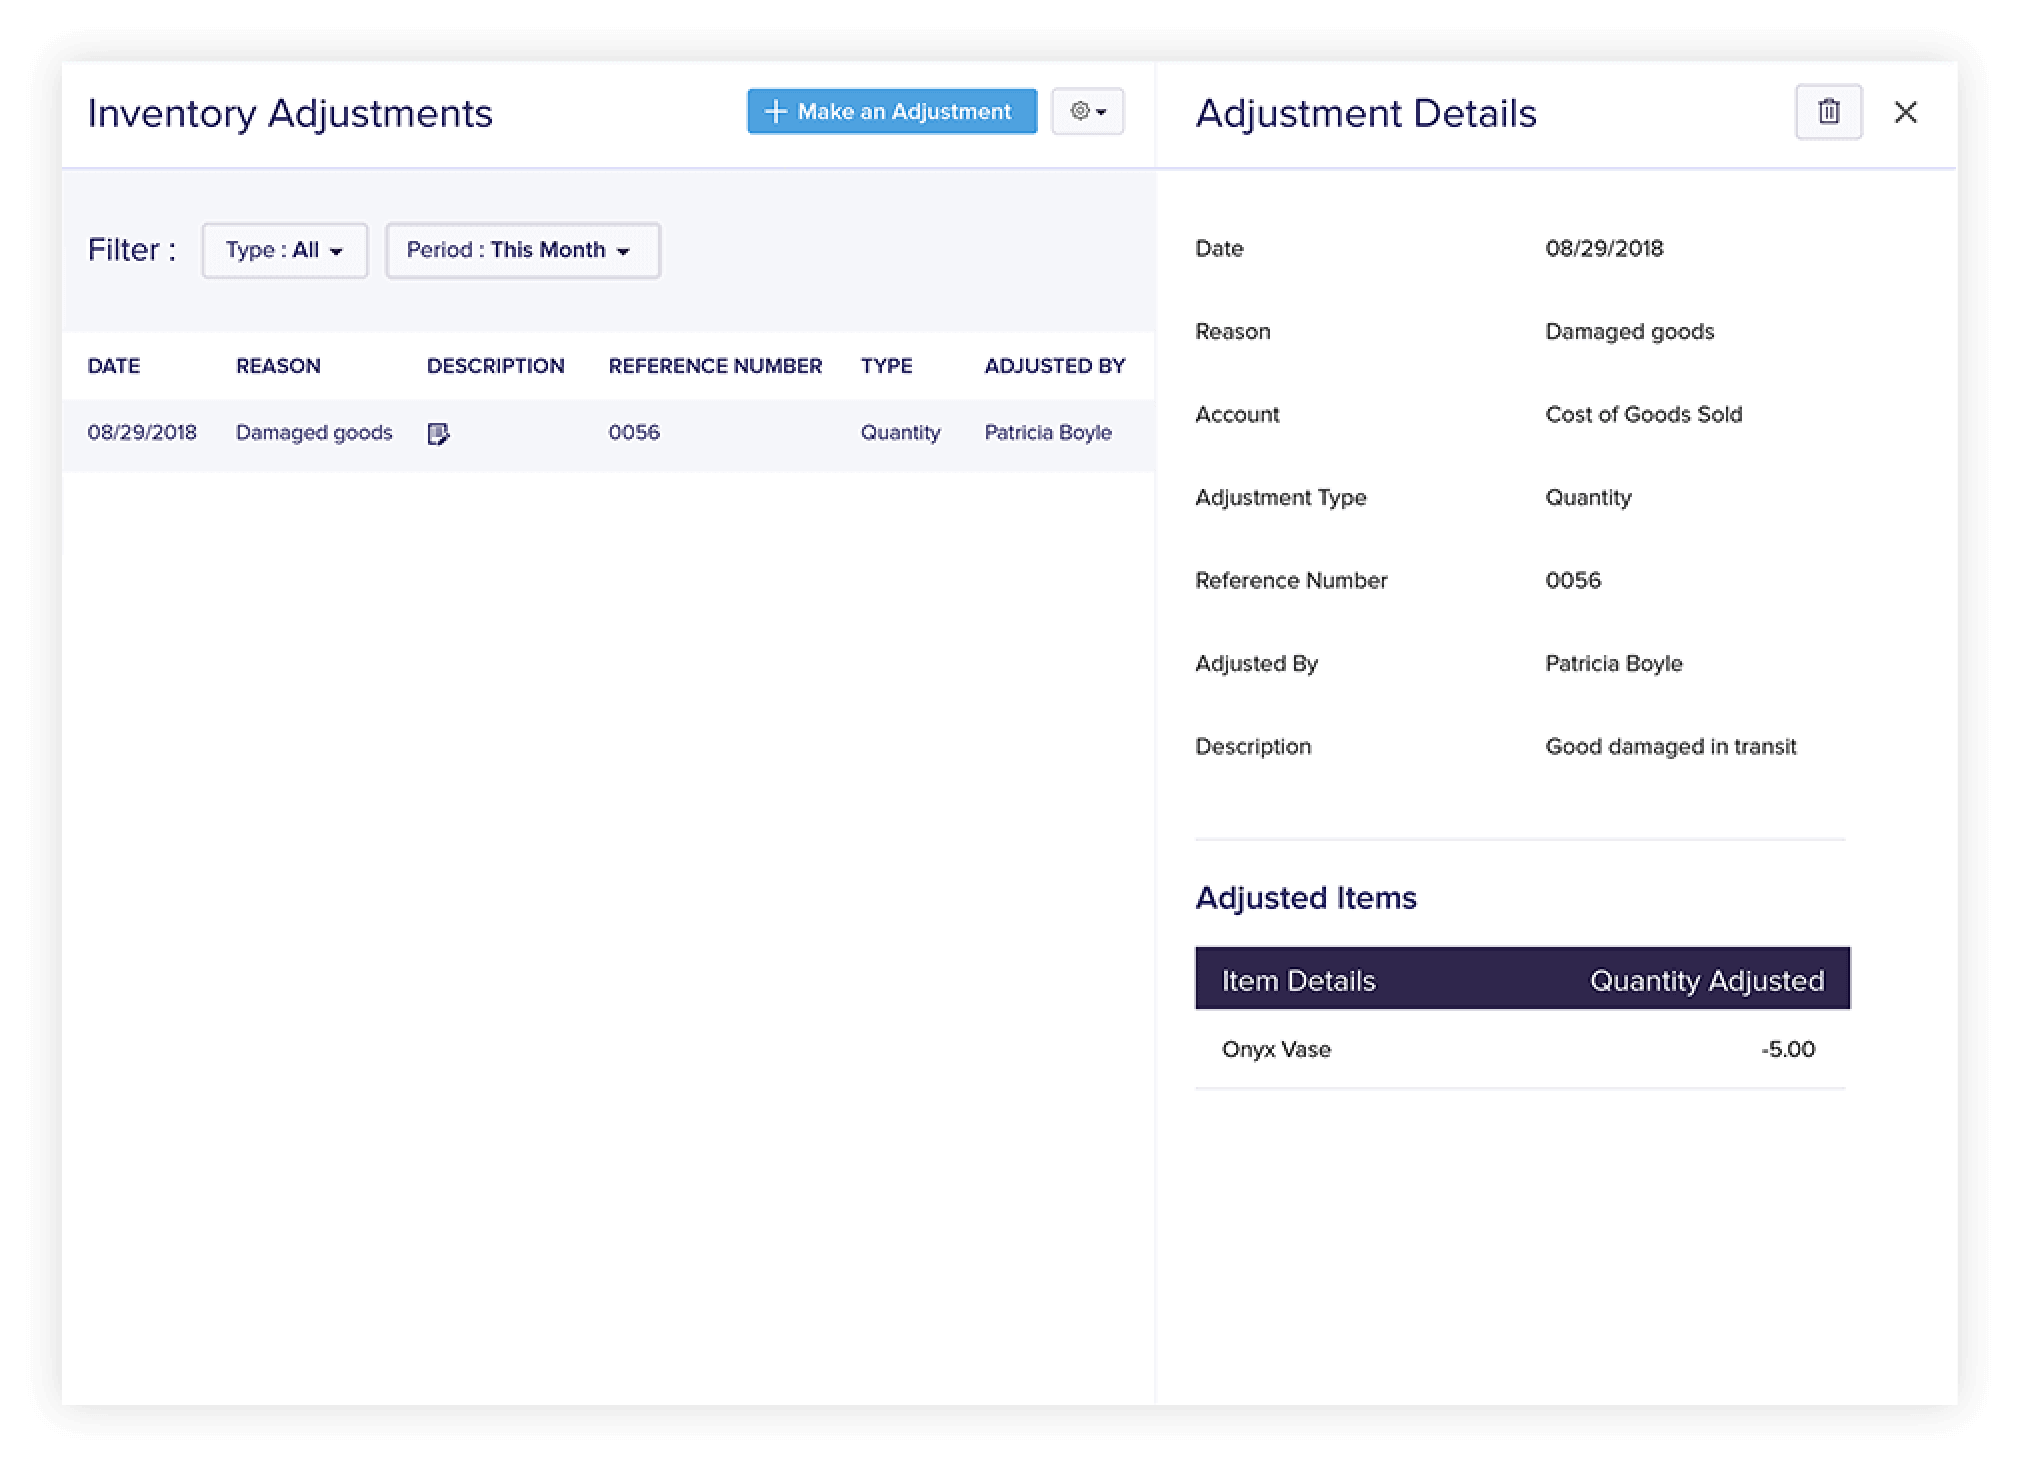Click the Quantity Adjusted column header
This screenshot has width=2018, height=1466.
tap(1707, 980)
